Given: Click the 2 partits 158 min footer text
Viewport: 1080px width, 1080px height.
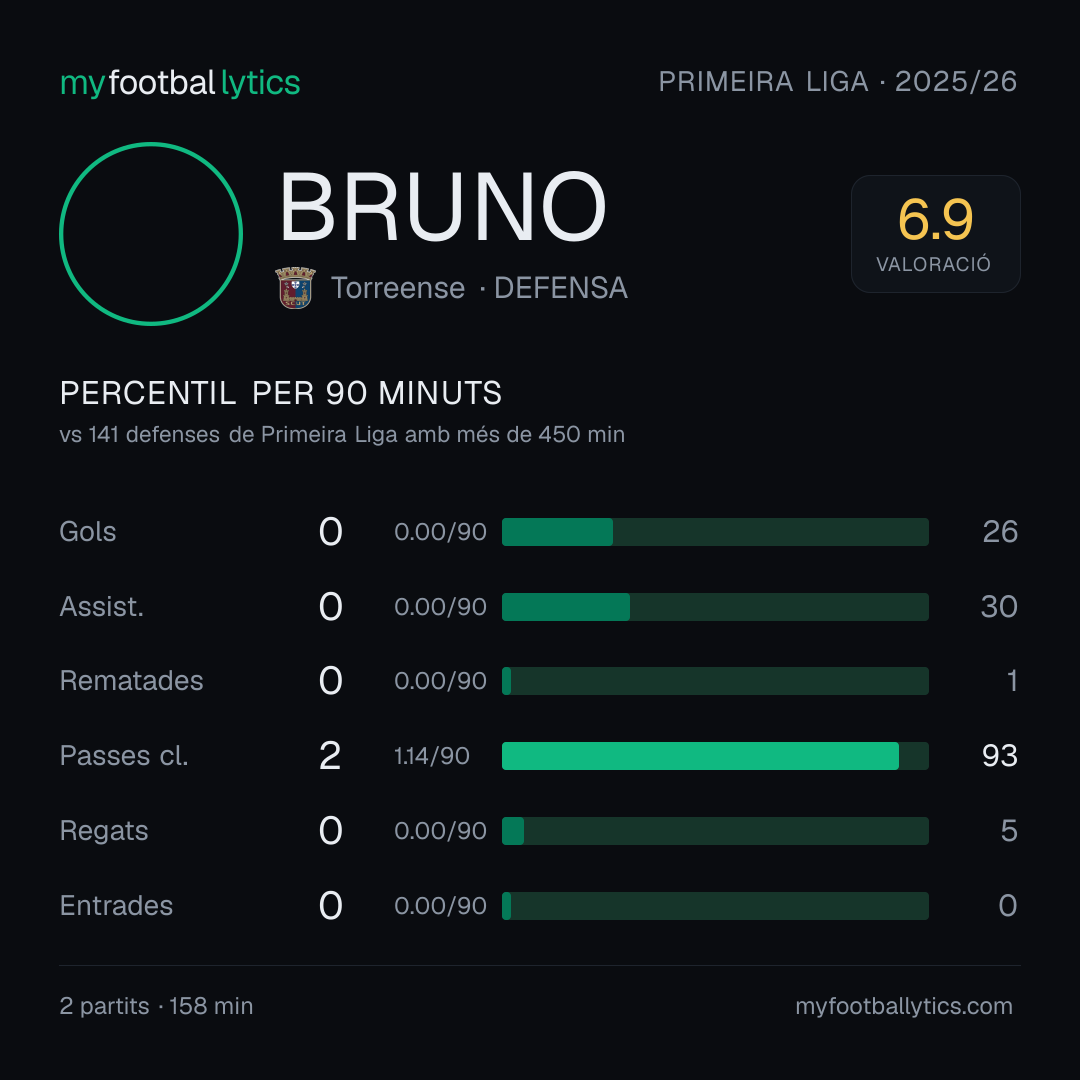Looking at the screenshot, I should (156, 1006).
